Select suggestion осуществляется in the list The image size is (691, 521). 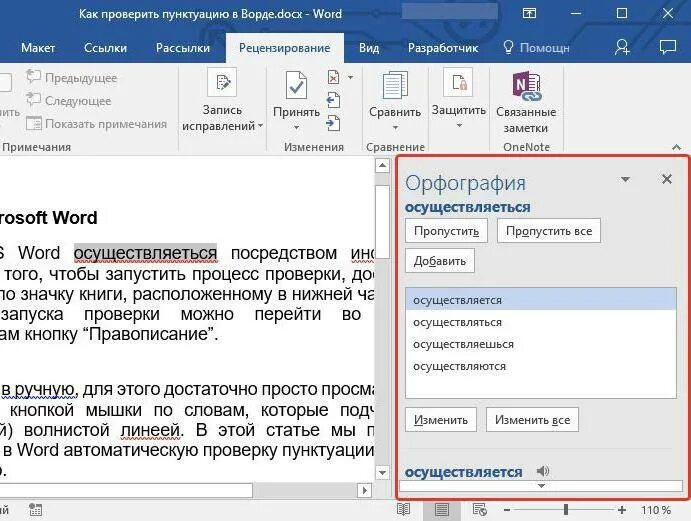coord(541,300)
